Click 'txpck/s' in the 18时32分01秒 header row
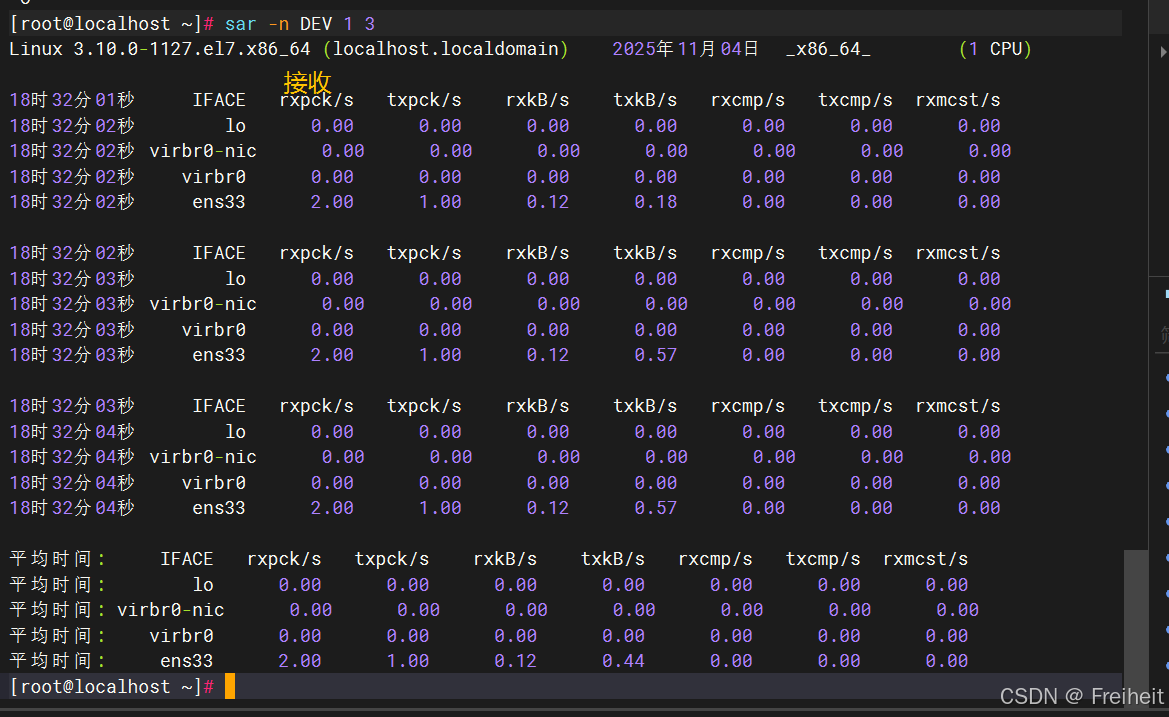Viewport: 1169px width, 717px height. coord(424,100)
